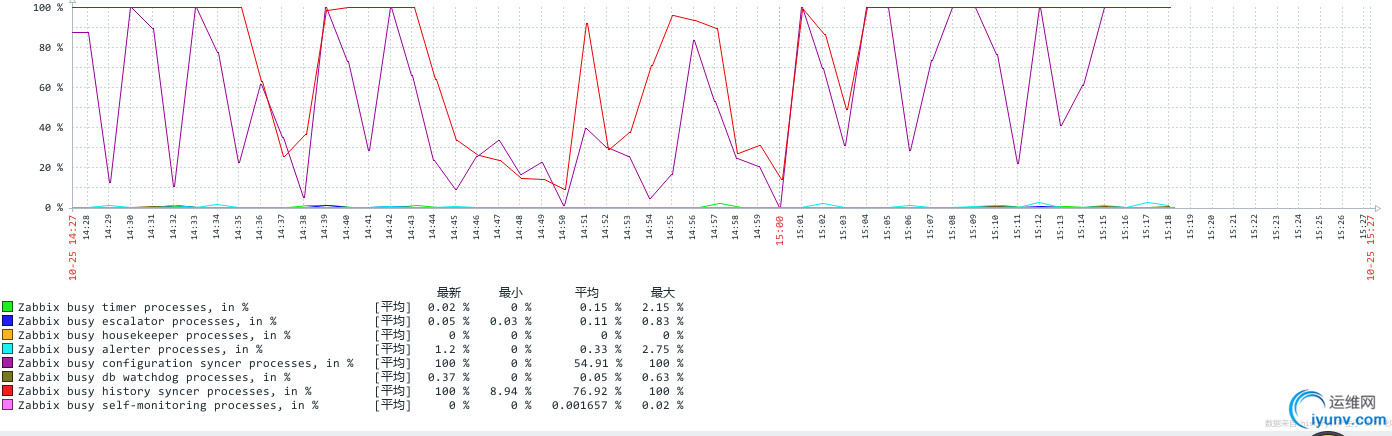
Task: Click the '15:18' time axis label
Action: (1168, 227)
